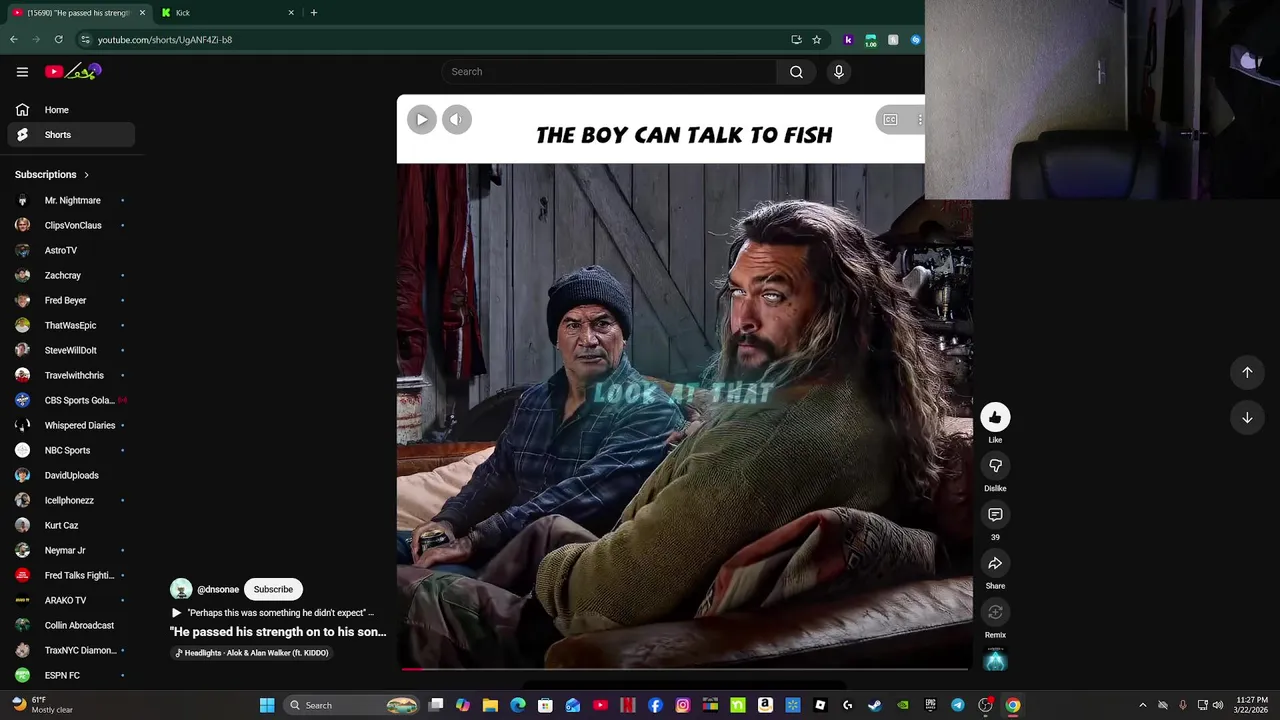Select Shorts in the sidebar
The width and height of the screenshot is (1280, 720).
click(x=71, y=135)
